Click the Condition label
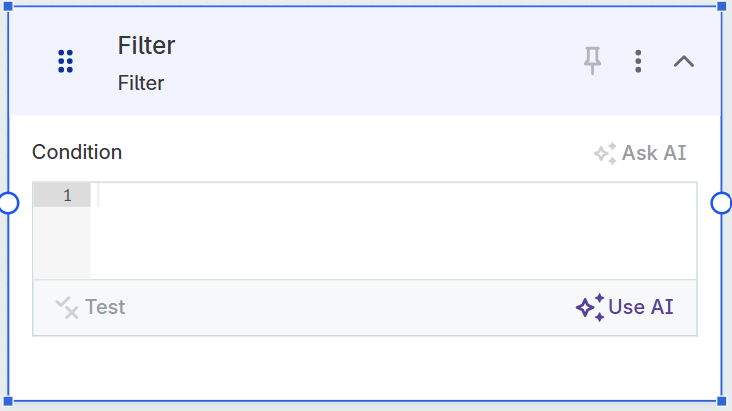Image resolution: width=732 pixels, height=411 pixels. coord(77,152)
